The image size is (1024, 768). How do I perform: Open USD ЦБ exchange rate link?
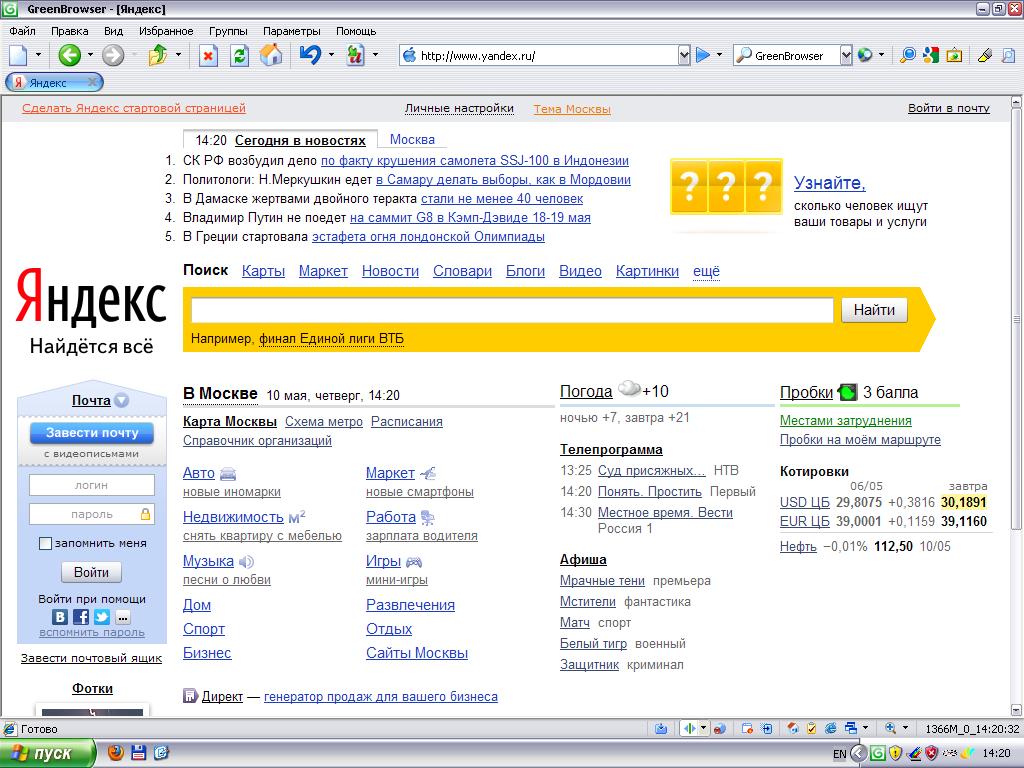[805, 503]
